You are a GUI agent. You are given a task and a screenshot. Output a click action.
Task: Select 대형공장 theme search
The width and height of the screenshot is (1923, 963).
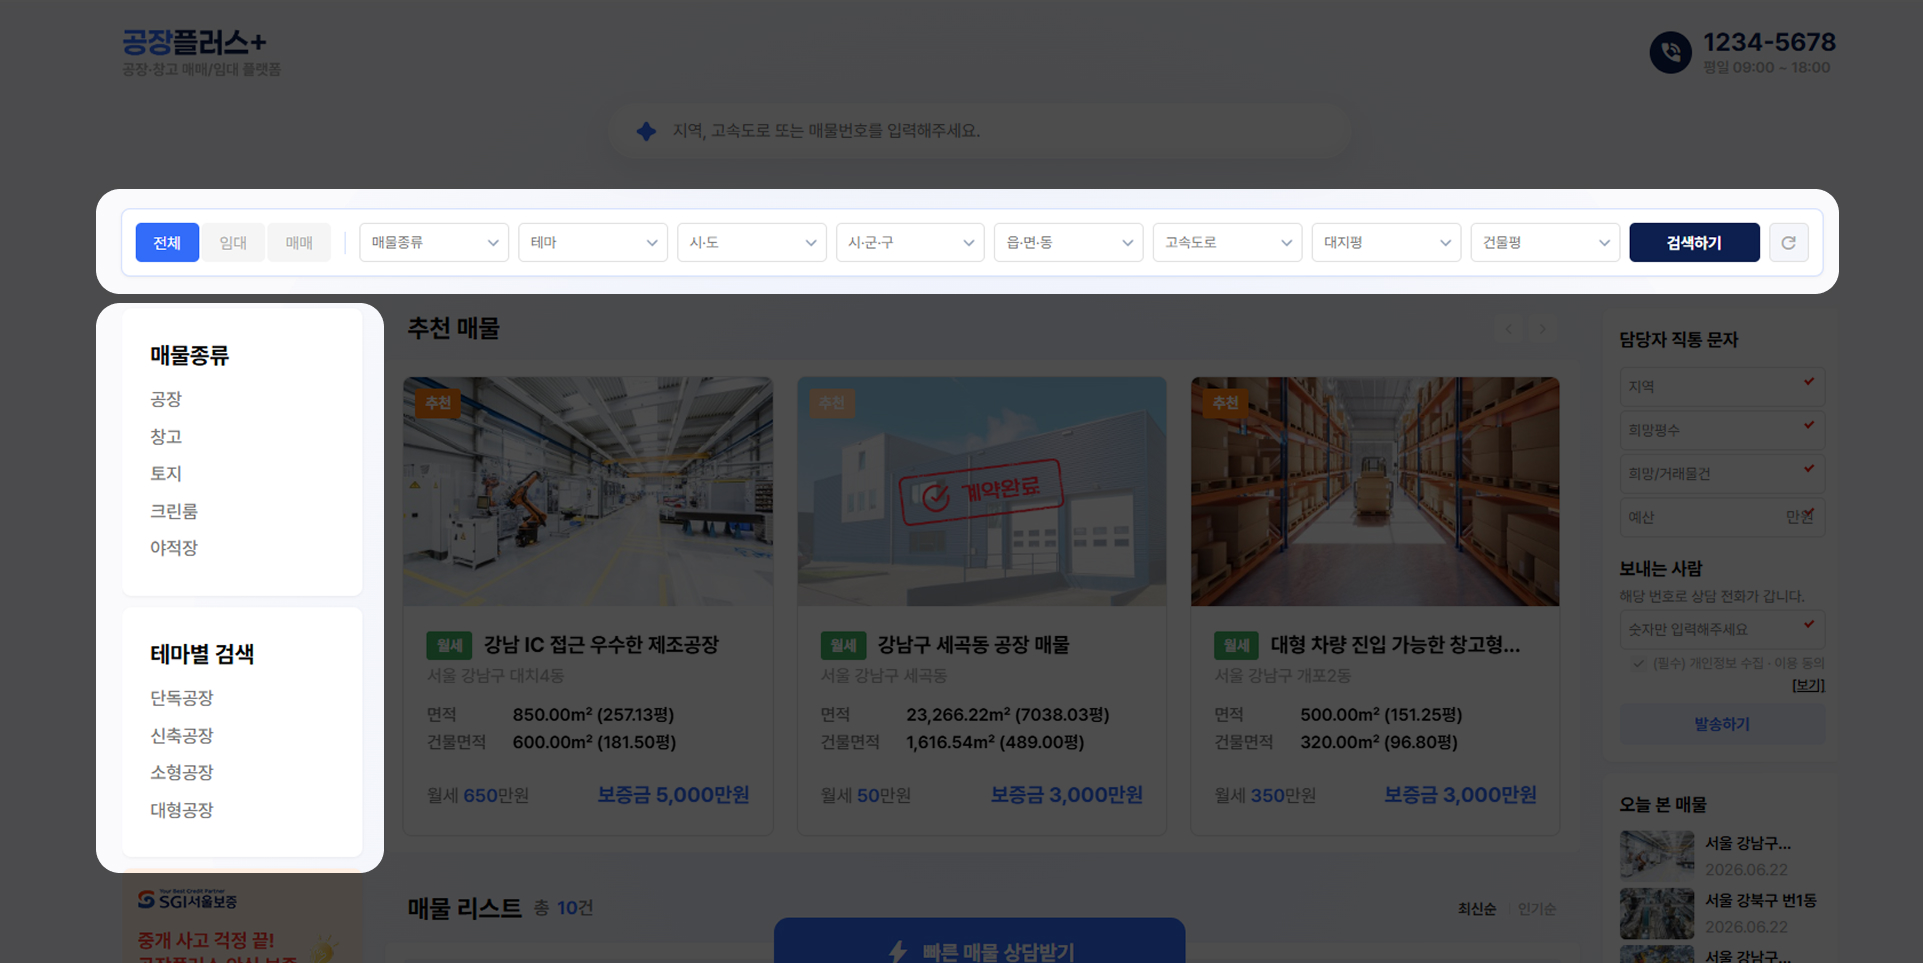(x=182, y=810)
